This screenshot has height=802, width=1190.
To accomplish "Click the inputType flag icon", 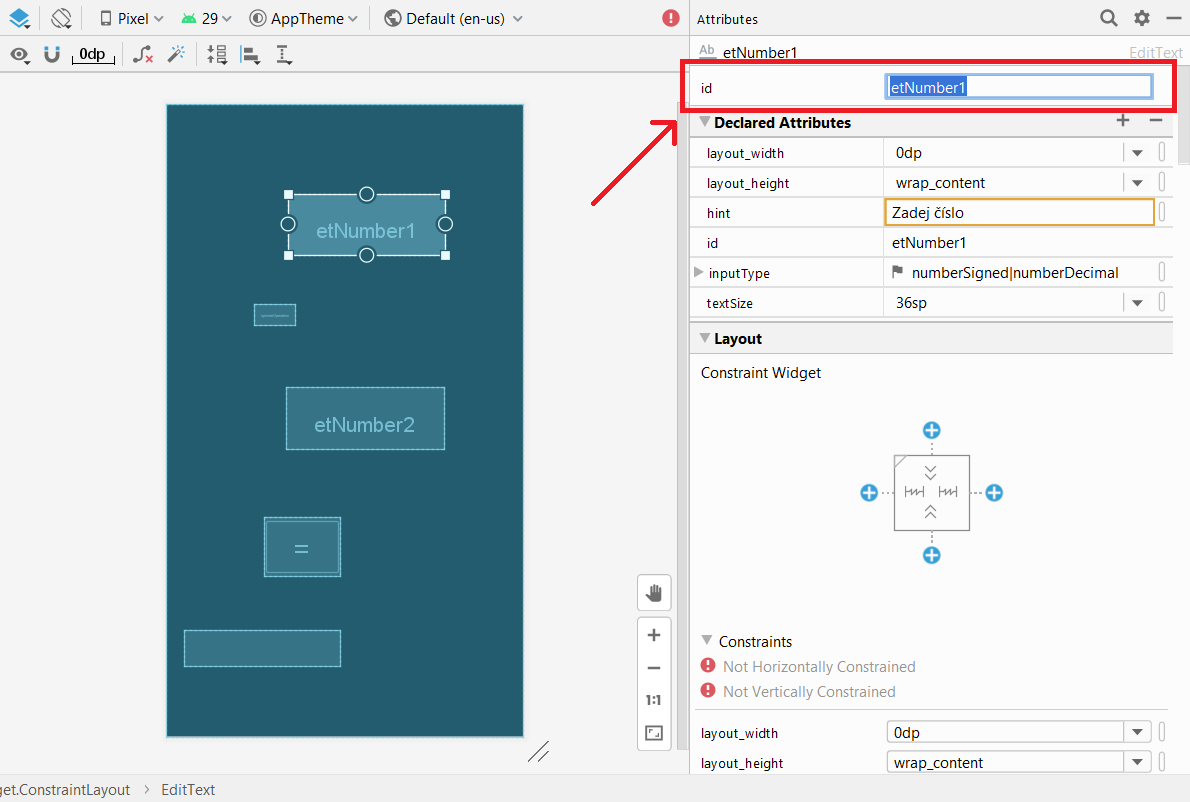I will (x=898, y=272).
